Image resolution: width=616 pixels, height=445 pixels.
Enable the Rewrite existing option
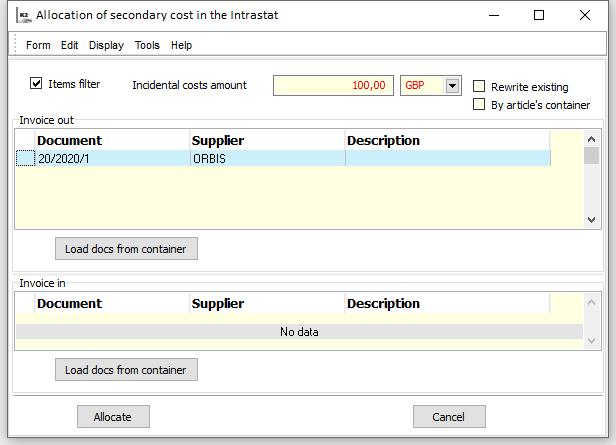[480, 87]
